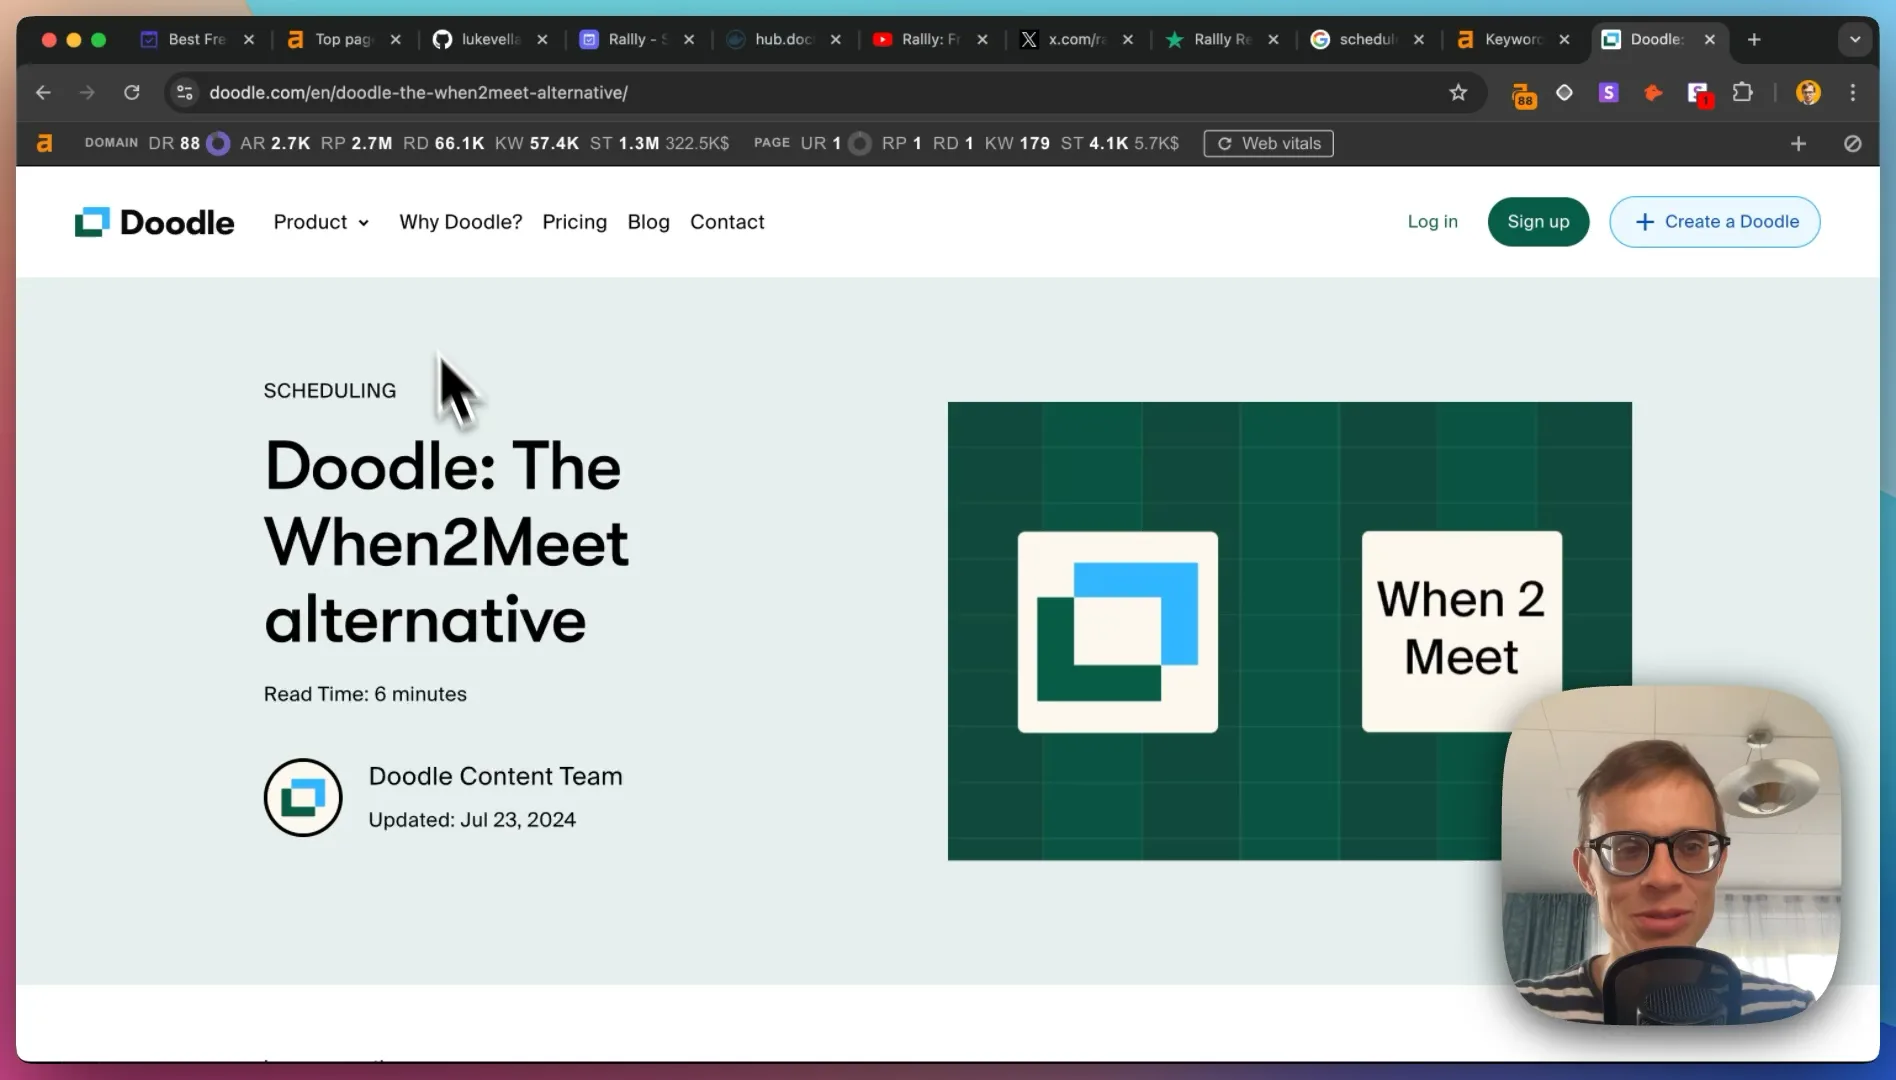This screenshot has width=1896, height=1080.
Task: Open the Extensions puzzle-piece icon
Action: 1743,92
